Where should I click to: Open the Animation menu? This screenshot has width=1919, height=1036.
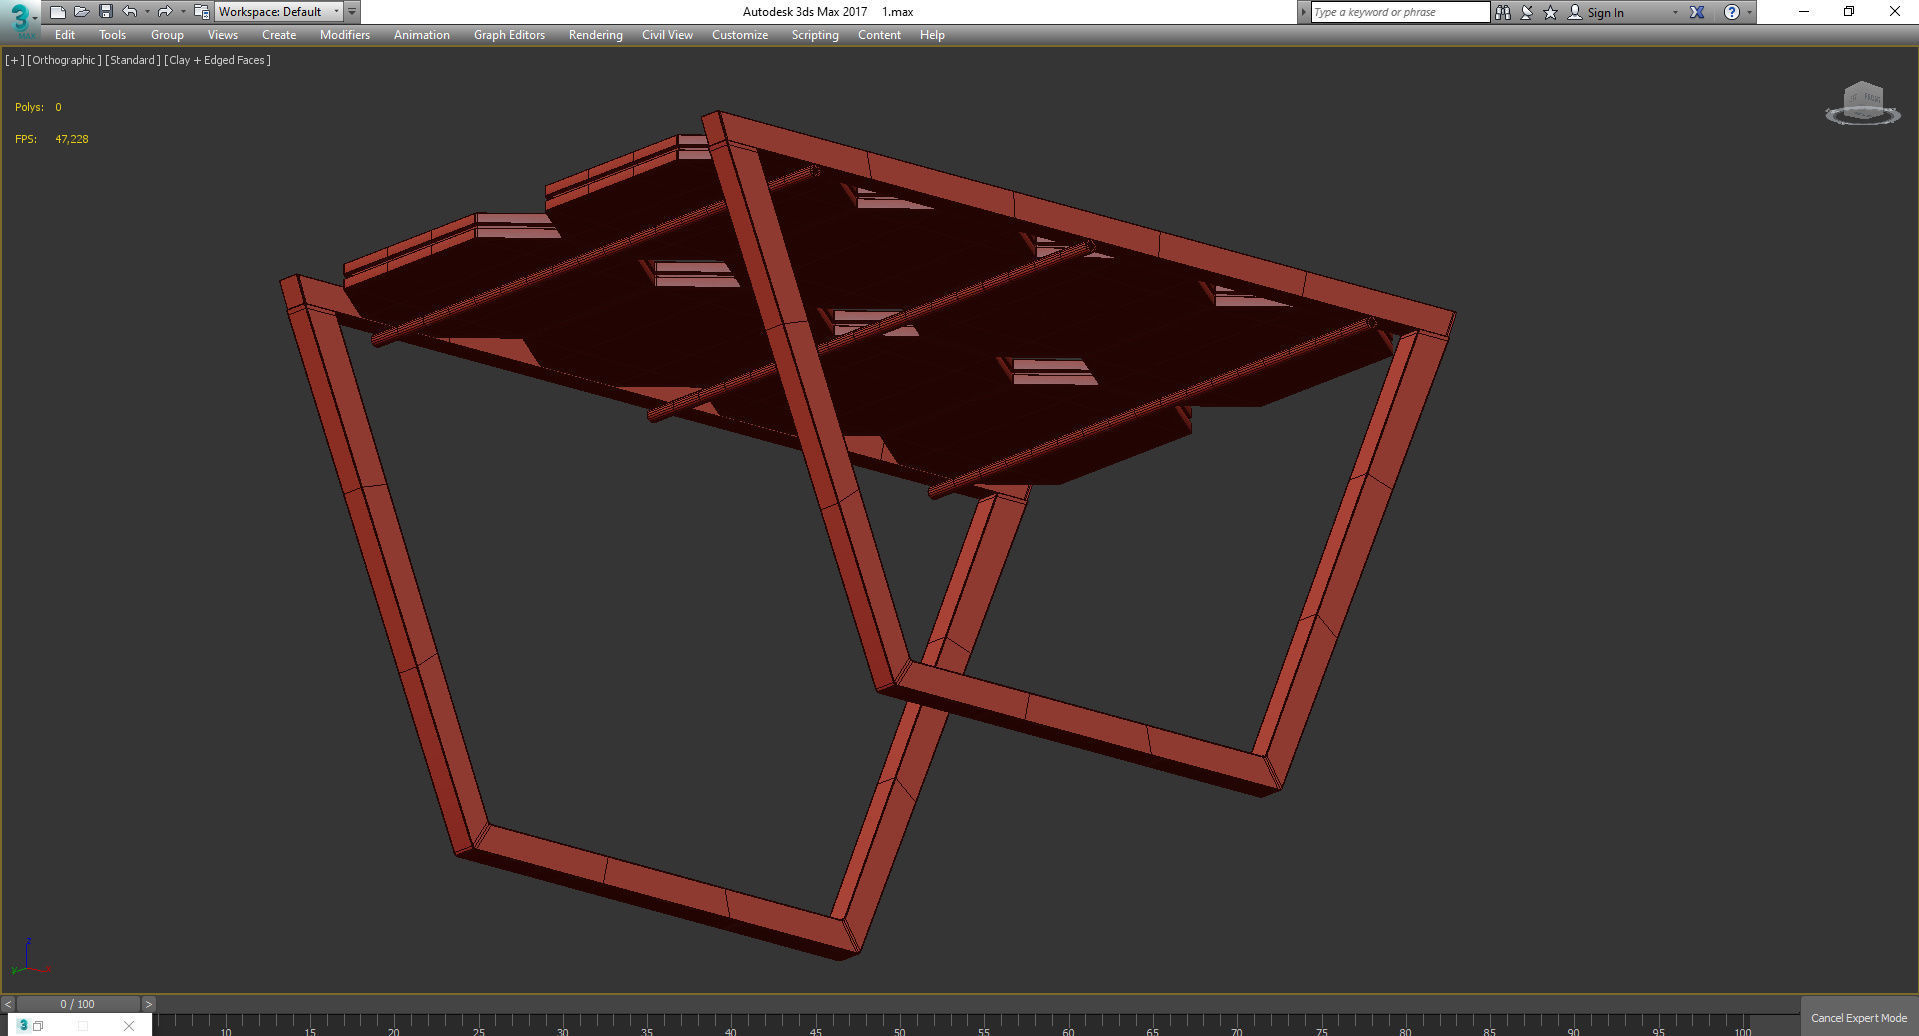click(x=422, y=35)
